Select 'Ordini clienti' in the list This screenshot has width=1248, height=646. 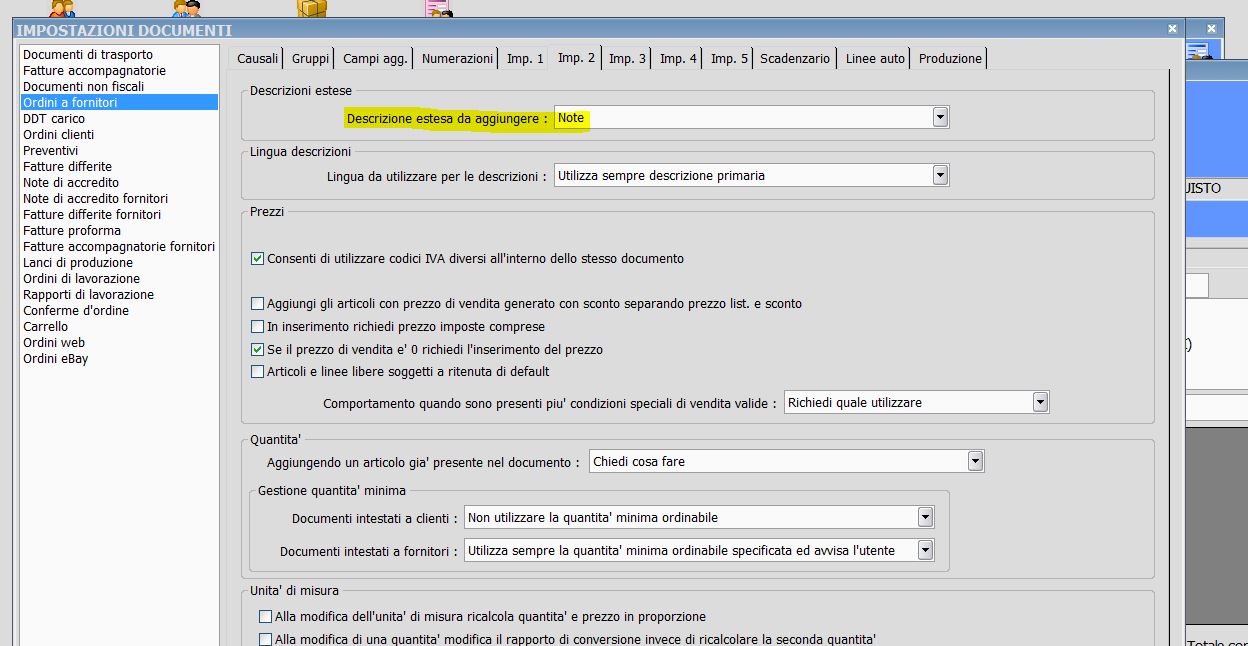(119, 135)
